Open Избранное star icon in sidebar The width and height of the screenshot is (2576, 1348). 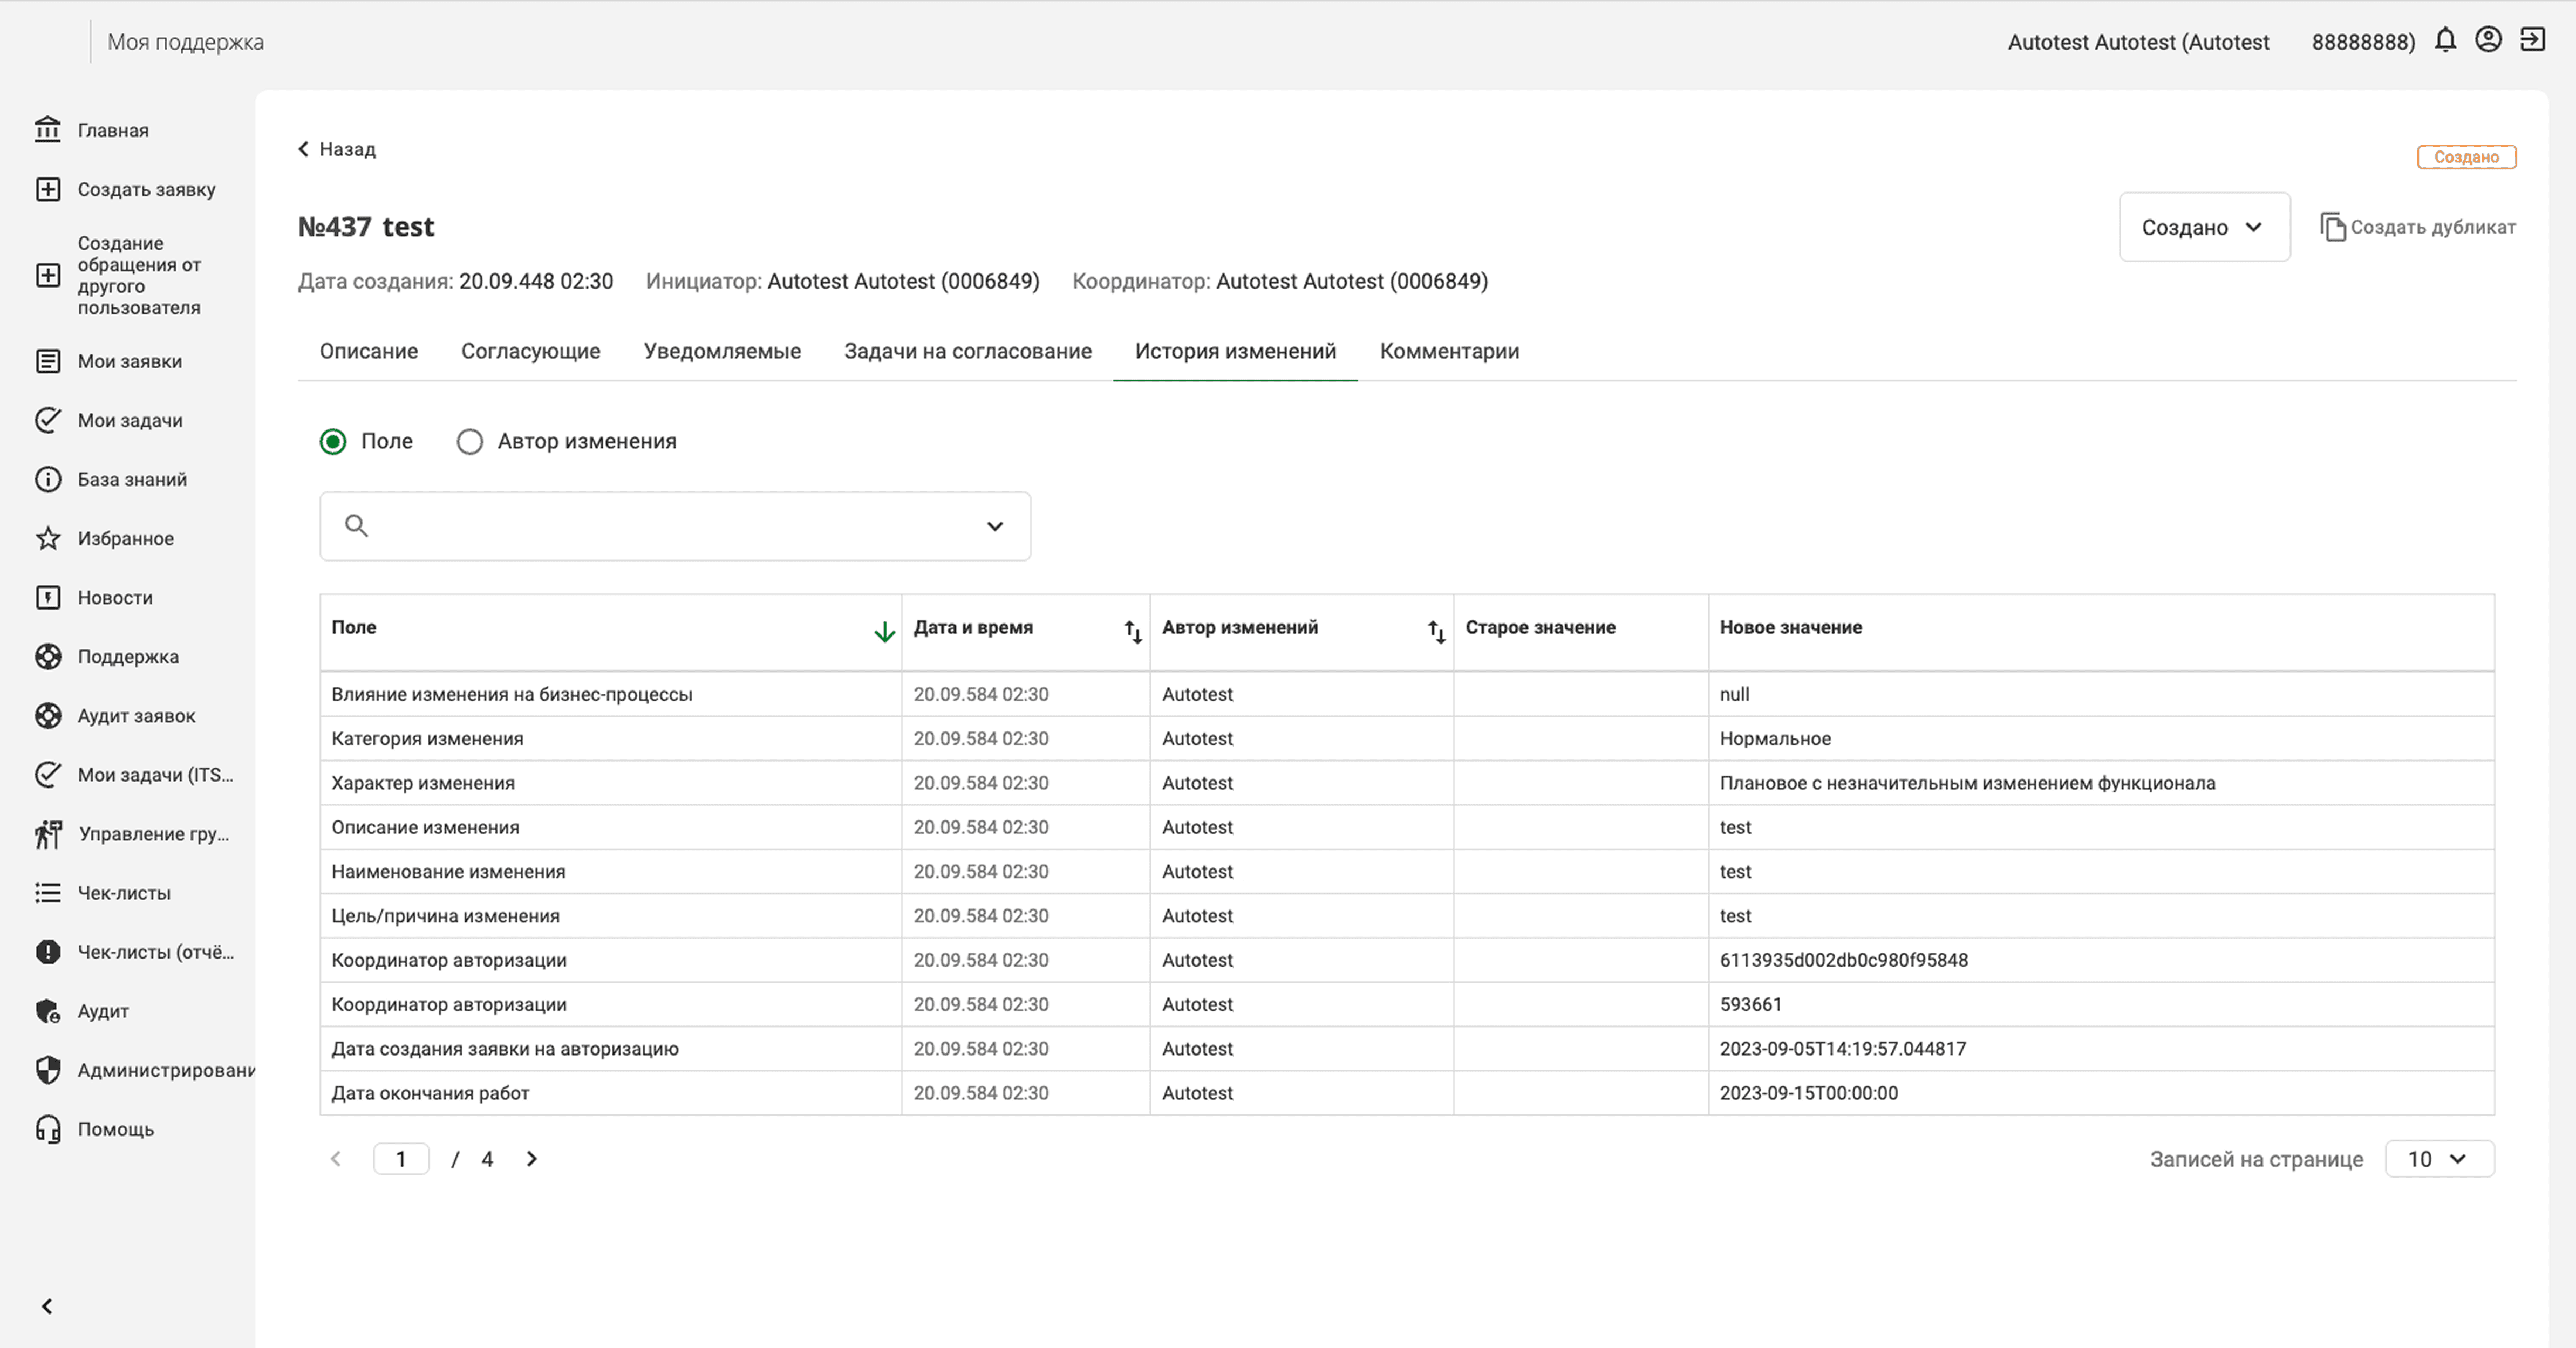tap(48, 538)
